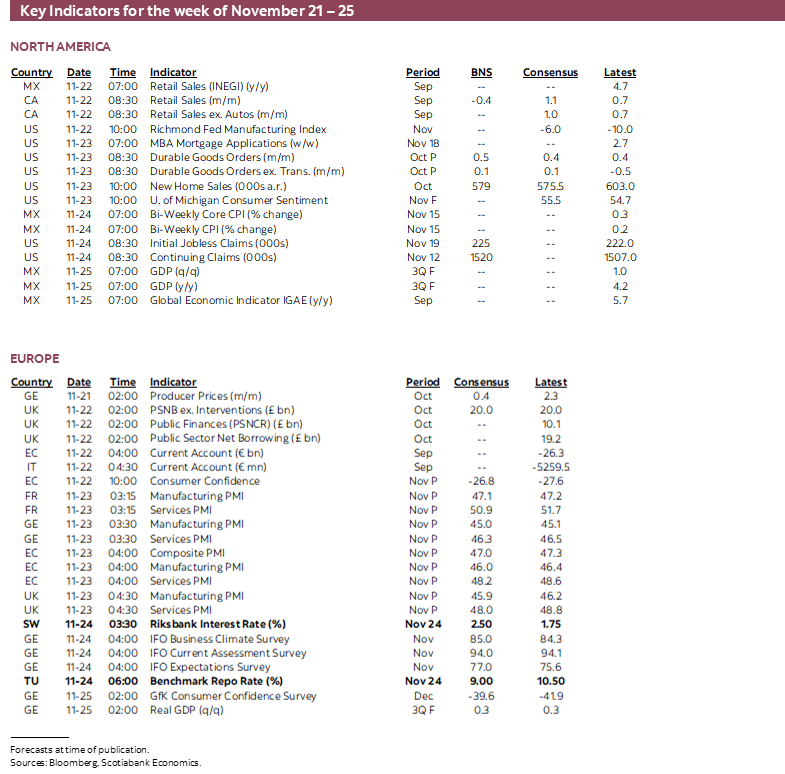Image resolution: width=785 pixels, height=774 pixels.
Task: Select 'Public Finances (PSNCR) (£ bn)'
Action: click(x=226, y=424)
